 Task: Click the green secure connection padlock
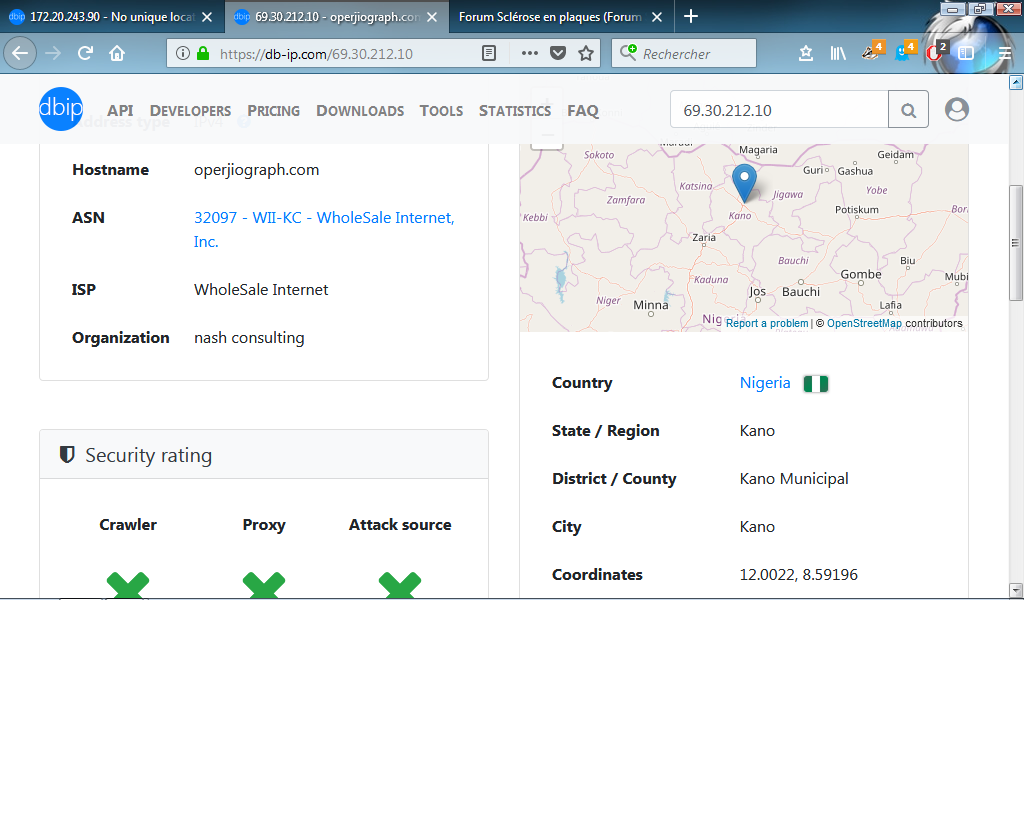click(203, 54)
